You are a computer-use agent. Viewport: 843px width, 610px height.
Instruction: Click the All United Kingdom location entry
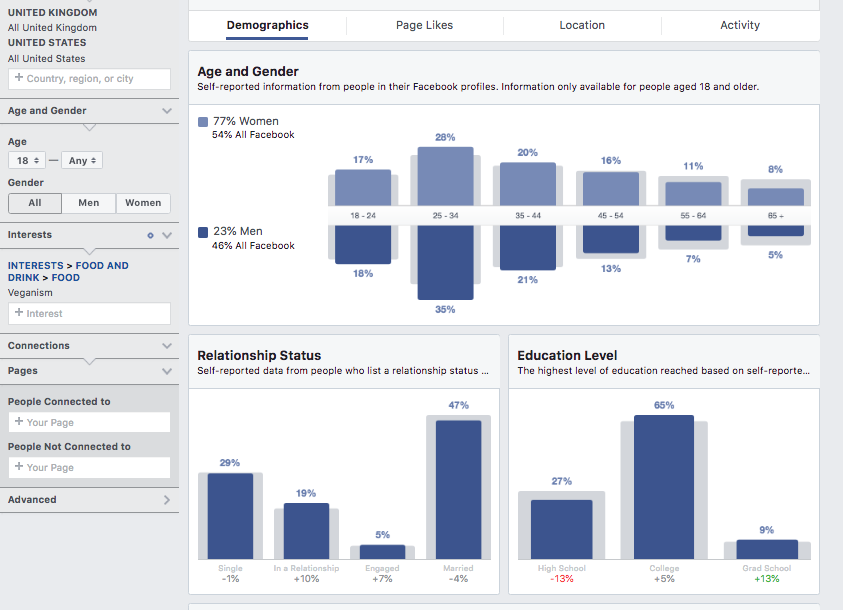click(52, 27)
